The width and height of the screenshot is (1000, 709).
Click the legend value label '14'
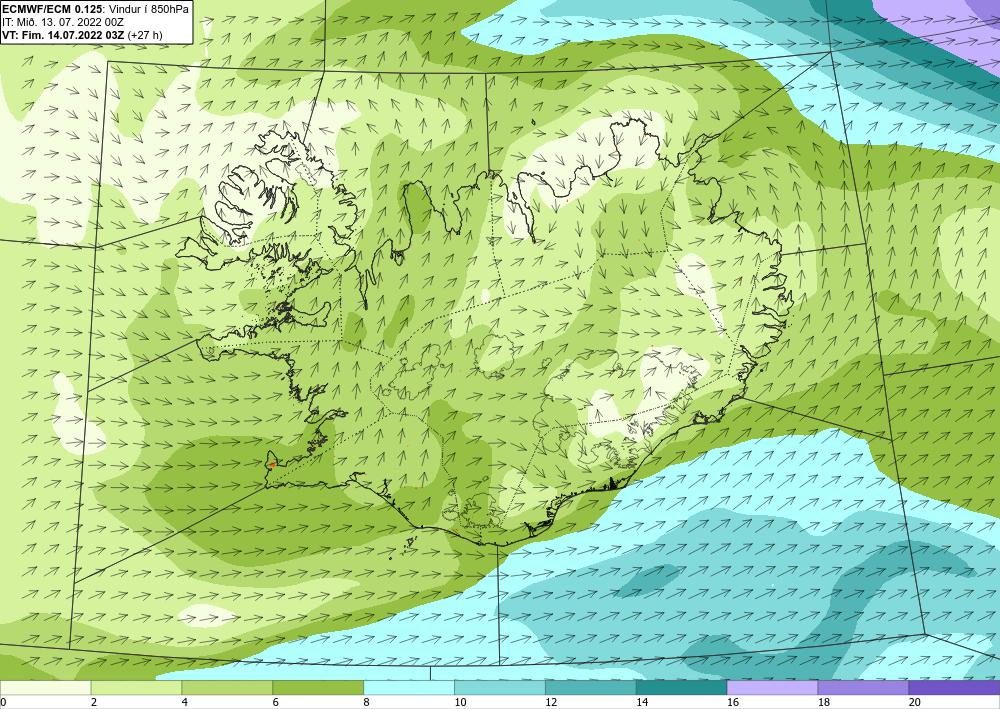click(x=642, y=703)
